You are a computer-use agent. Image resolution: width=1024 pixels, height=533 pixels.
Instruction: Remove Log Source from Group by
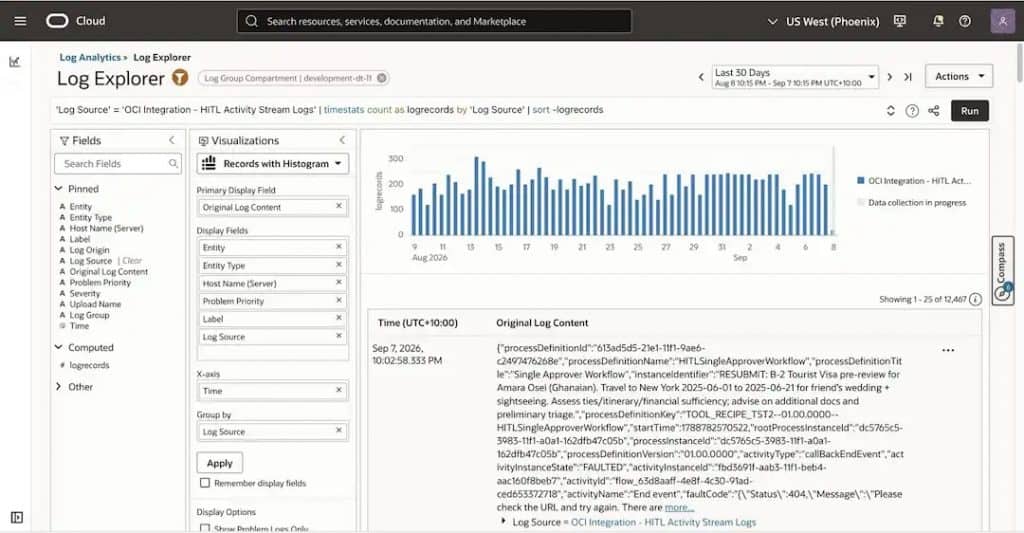click(339, 430)
